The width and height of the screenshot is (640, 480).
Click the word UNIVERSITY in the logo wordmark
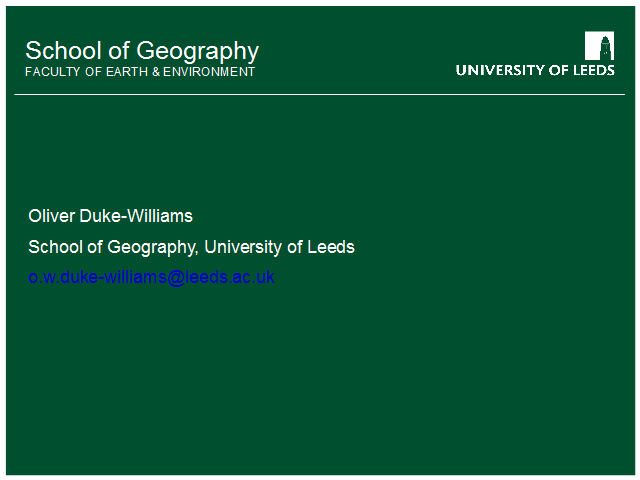[x=500, y=70]
